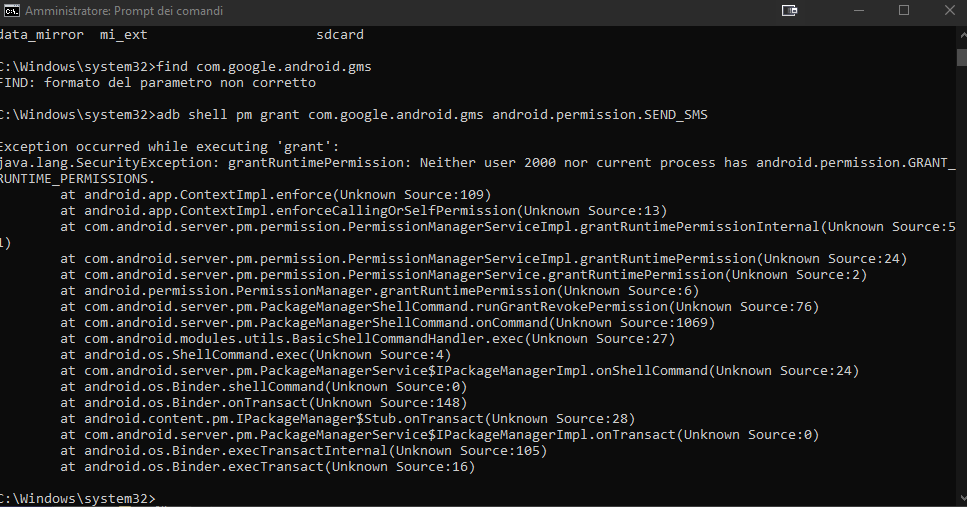Screen dimensions: 967x507
Task: Click the empty scrollbar track below thumb
Action: click(962, 278)
